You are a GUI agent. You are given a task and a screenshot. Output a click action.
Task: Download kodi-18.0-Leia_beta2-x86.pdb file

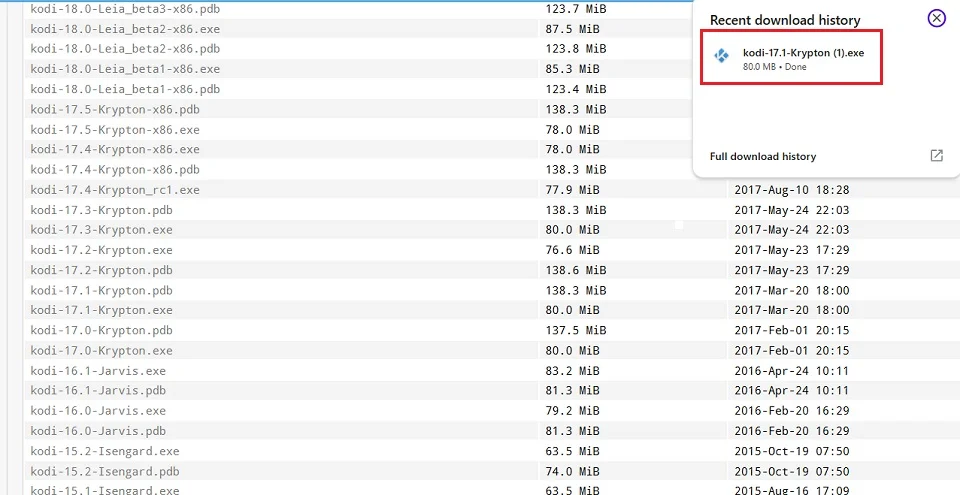click(125, 48)
